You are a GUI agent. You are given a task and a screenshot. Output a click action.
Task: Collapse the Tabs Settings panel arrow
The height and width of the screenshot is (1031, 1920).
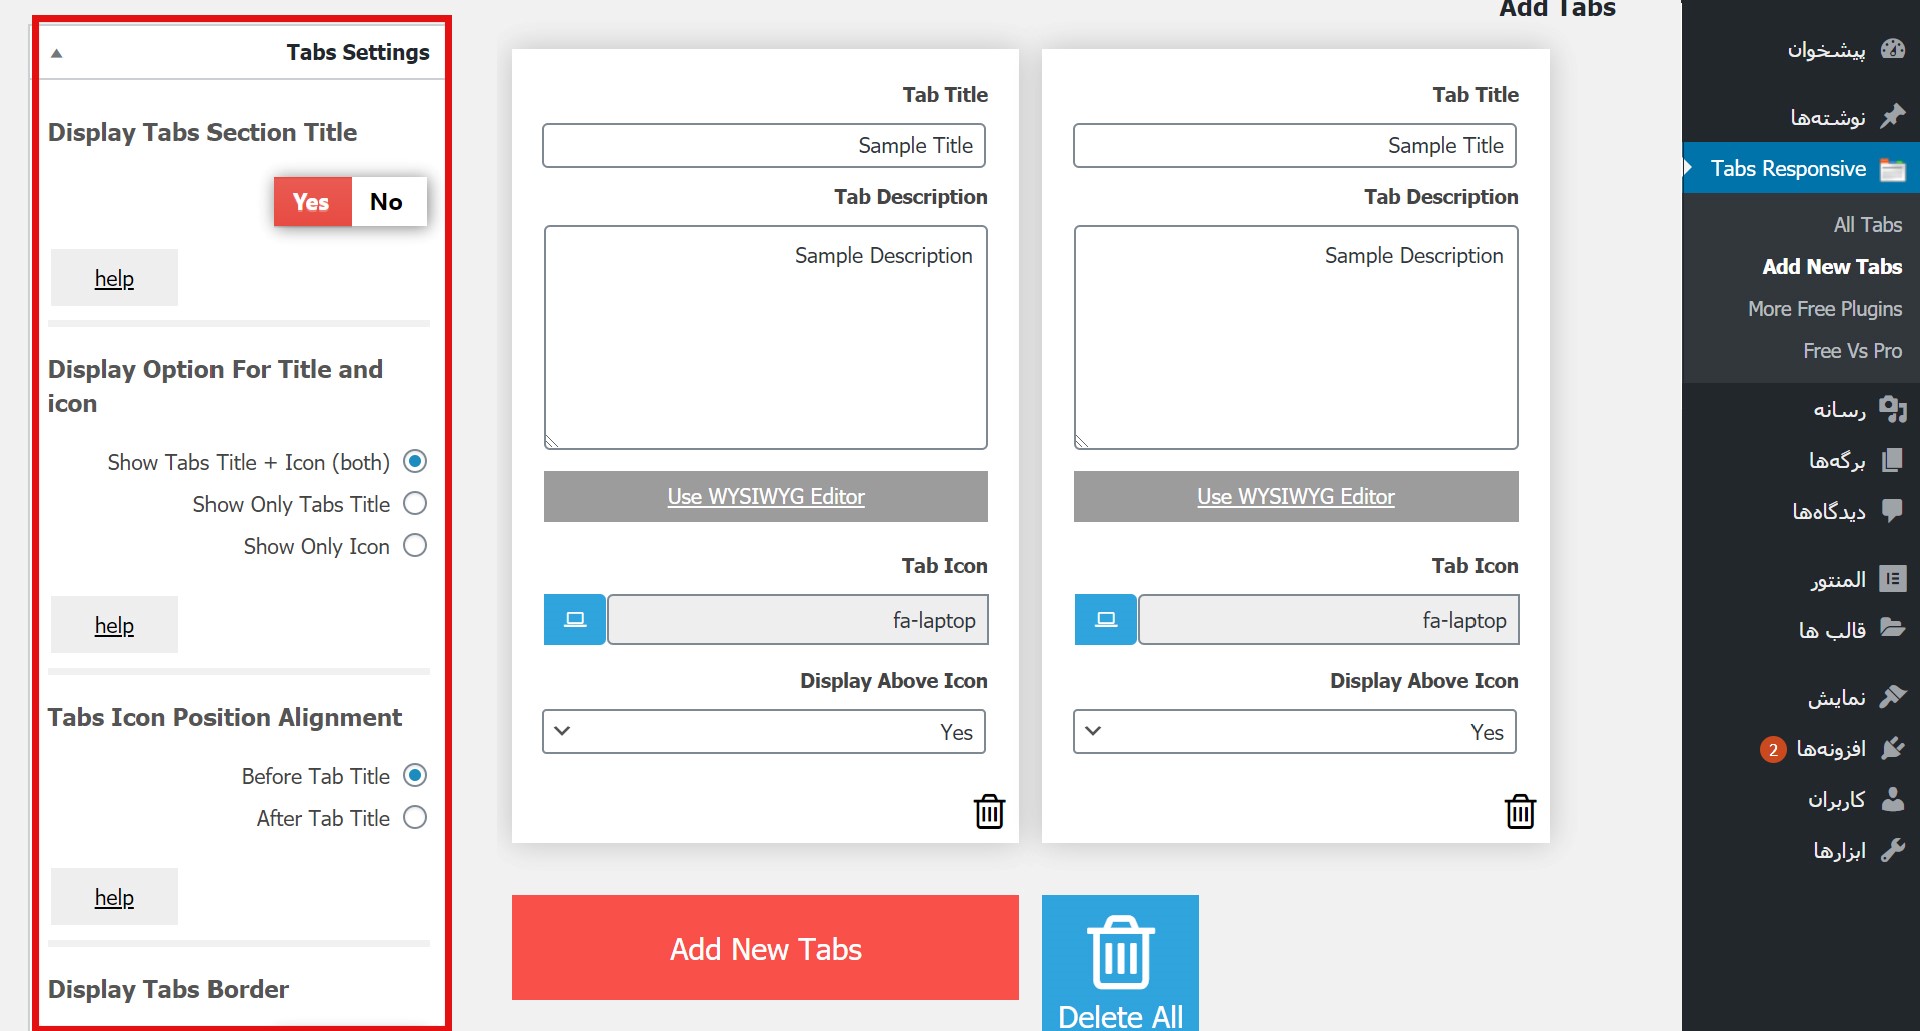click(57, 53)
